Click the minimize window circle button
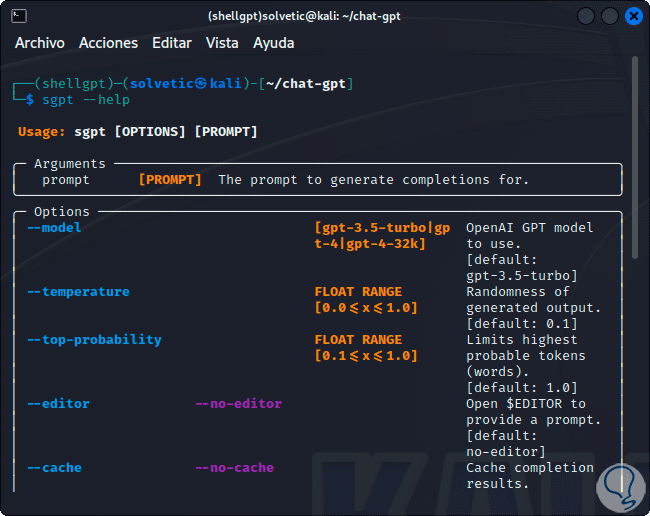Image resolution: width=650 pixels, height=516 pixels. tap(586, 16)
